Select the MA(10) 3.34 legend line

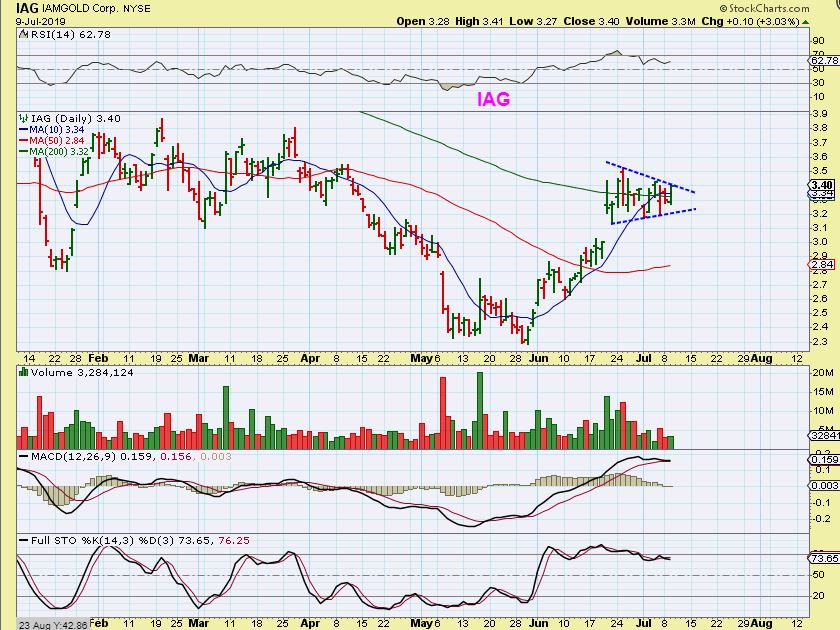(52, 130)
